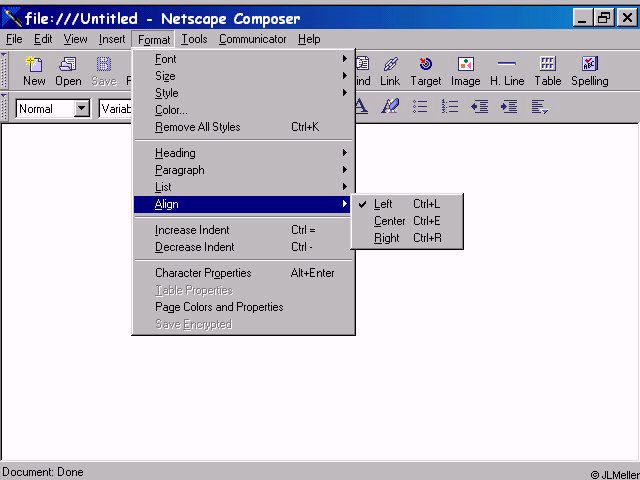640x480 pixels.
Task: Expand the Size submenu
Action: point(243,76)
